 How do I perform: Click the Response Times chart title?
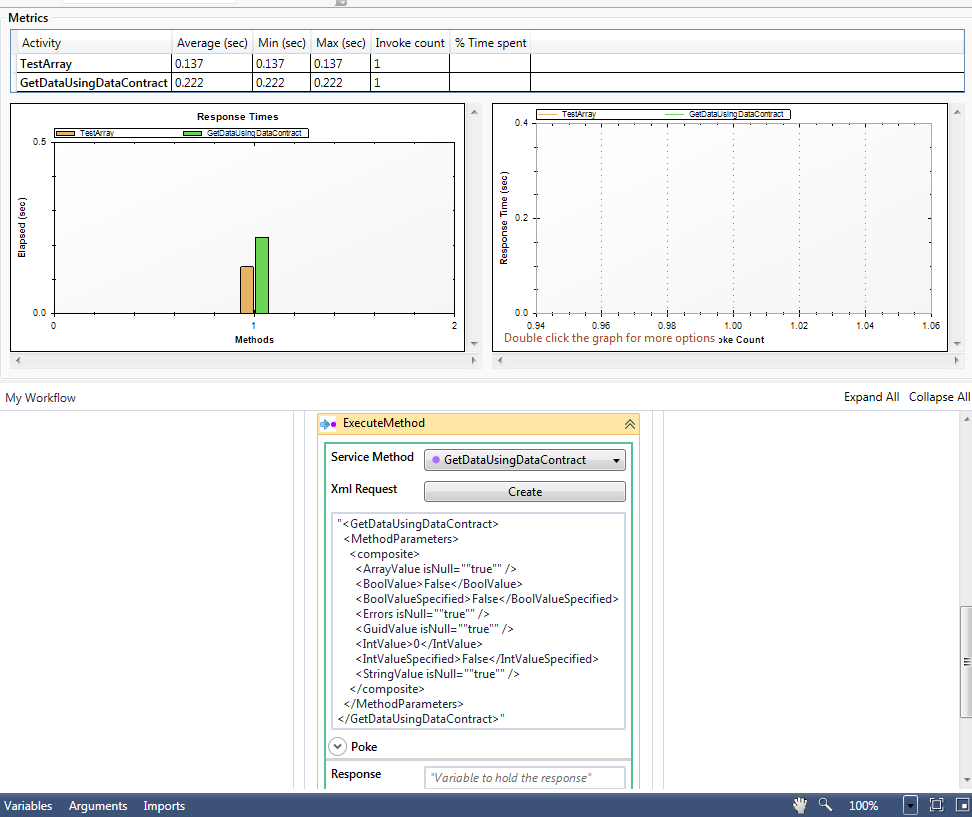pos(237,117)
